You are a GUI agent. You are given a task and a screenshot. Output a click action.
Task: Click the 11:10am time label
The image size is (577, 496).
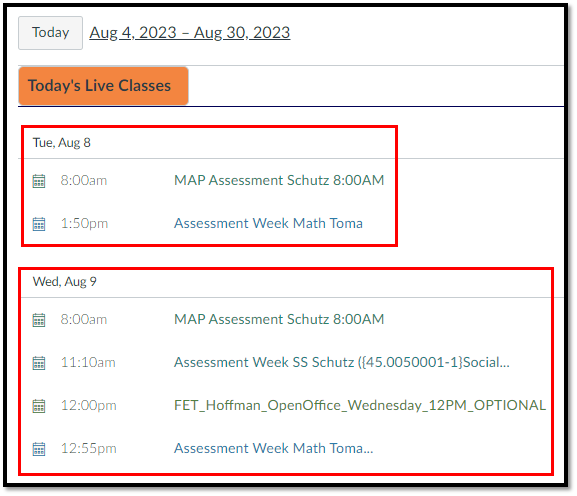pyautogui.click(x=88, y=362)
